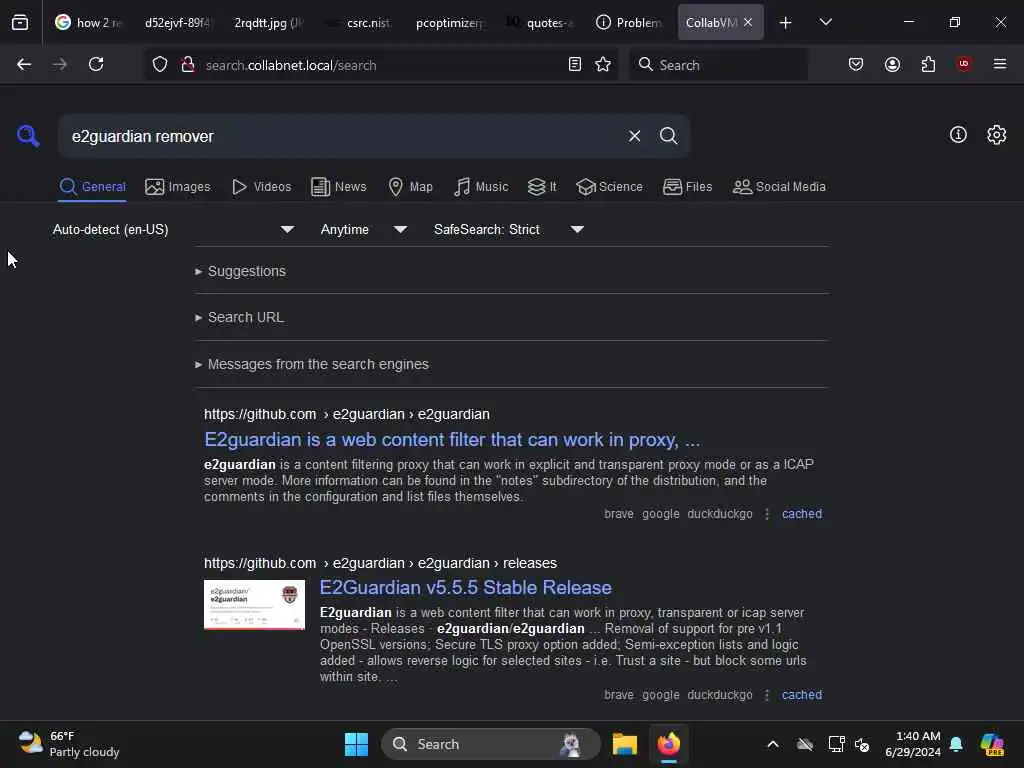
Task: Select the Images search category
Action: pos(178,187)
